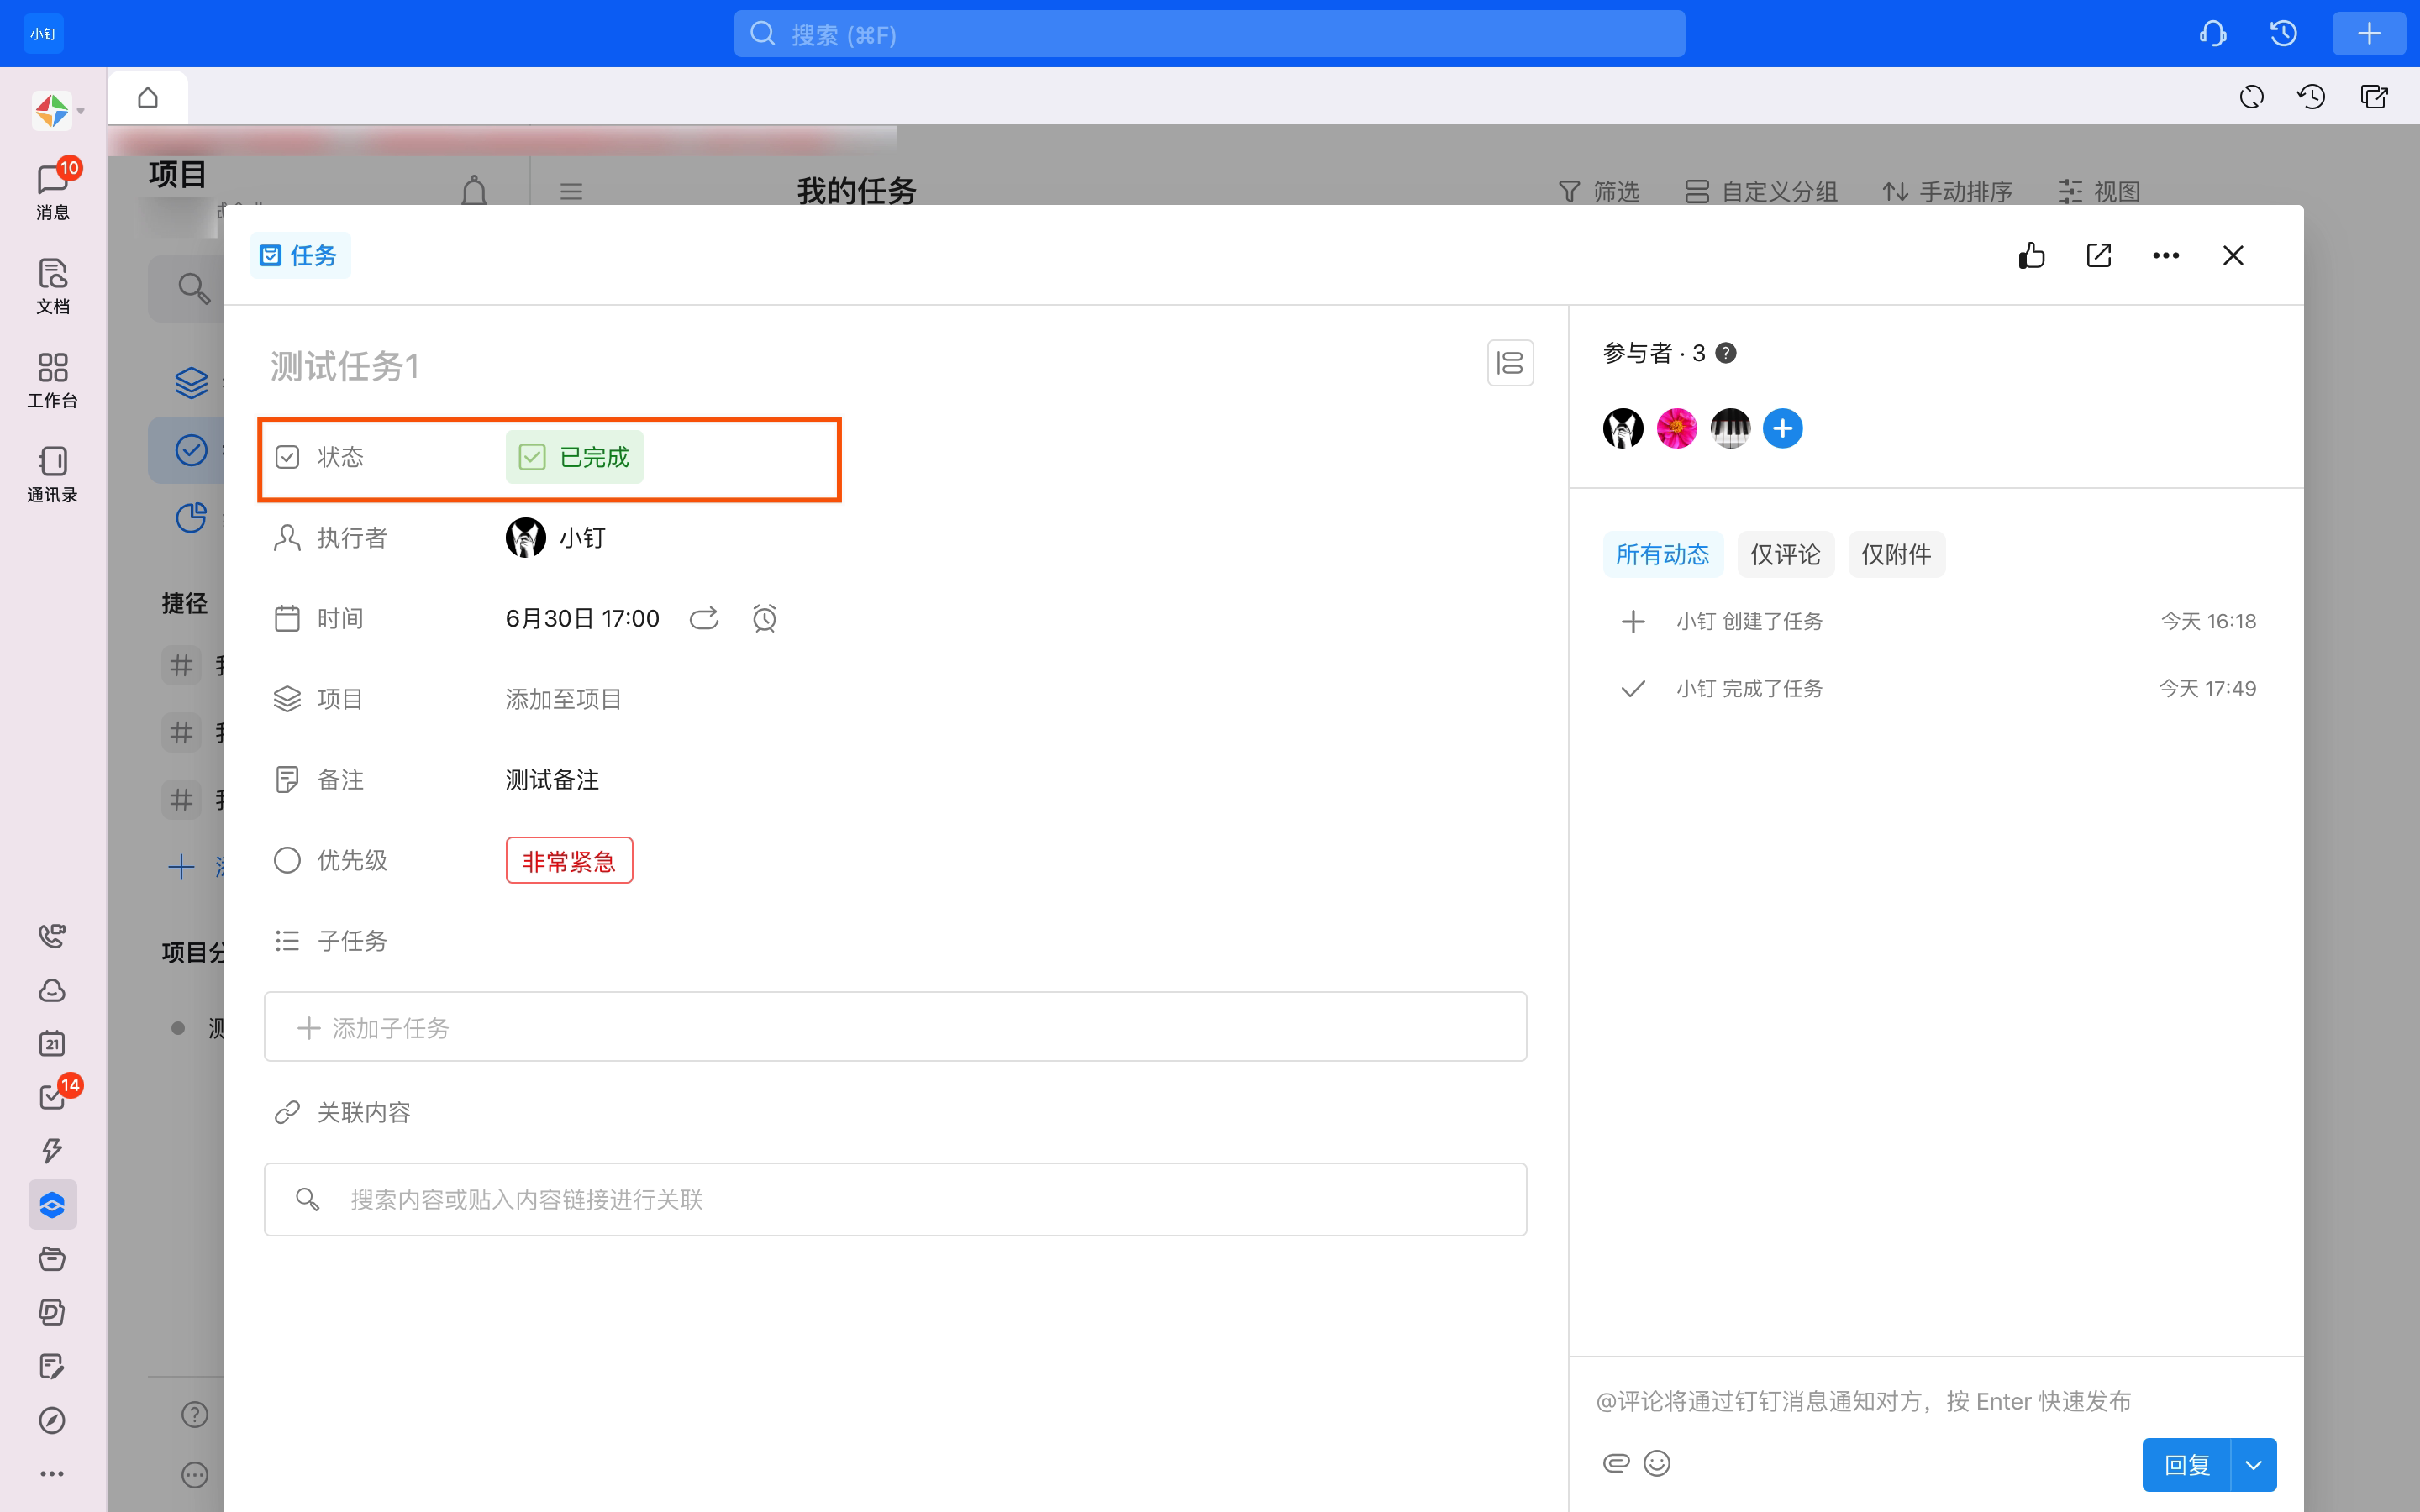Switch to 仅评论 tab
The image size is (2420, 1512).
click(1785, 555)
